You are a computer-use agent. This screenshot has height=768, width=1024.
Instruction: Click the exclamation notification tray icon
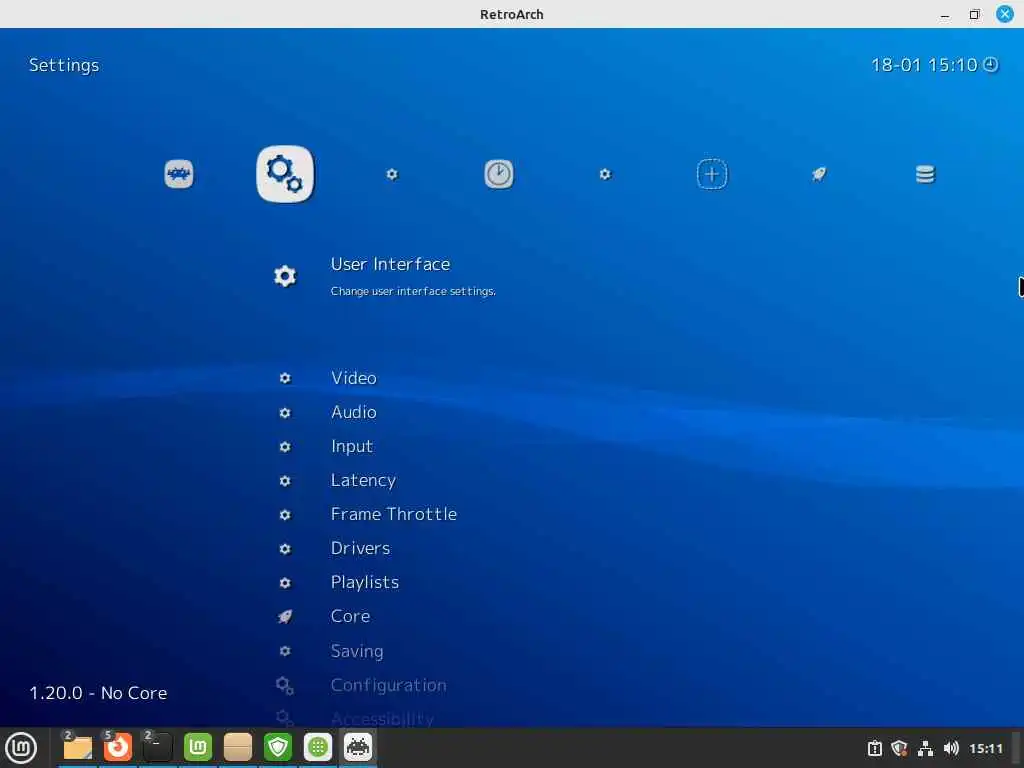(x=875, y=748)
